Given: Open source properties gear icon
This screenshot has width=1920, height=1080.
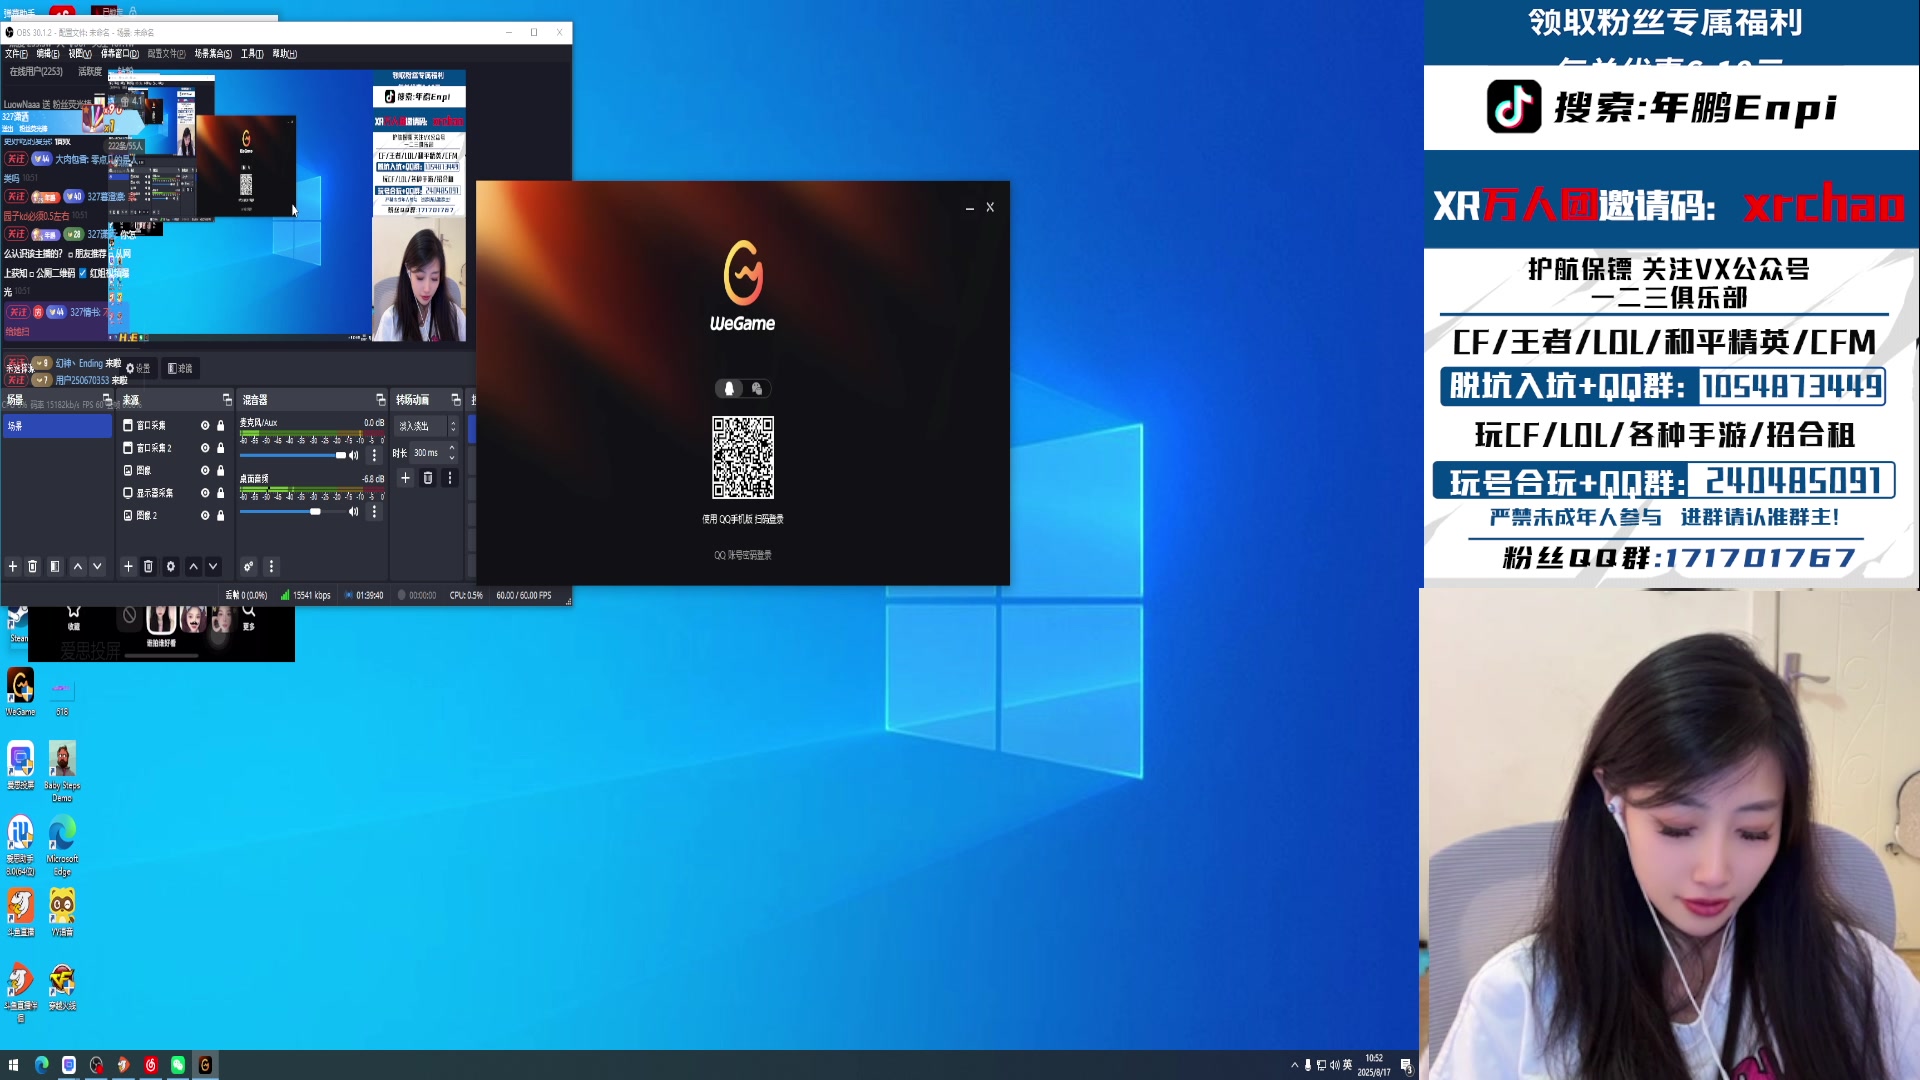Looking at the screenshot, I should 171,566.
